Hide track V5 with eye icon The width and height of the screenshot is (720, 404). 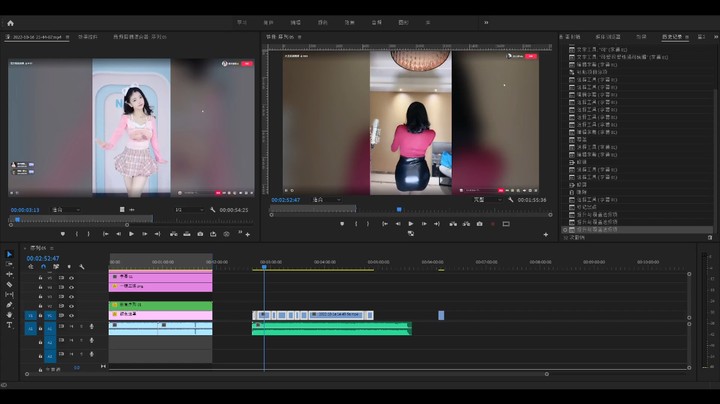72,278
